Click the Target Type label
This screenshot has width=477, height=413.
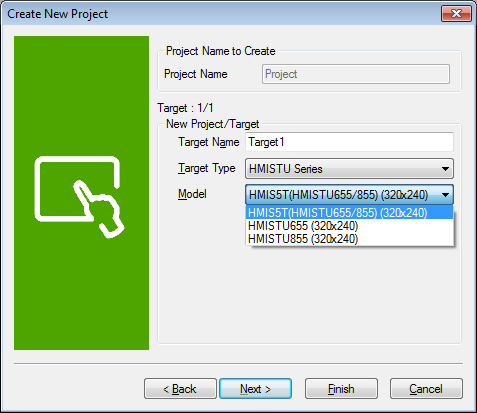(207, 168)
